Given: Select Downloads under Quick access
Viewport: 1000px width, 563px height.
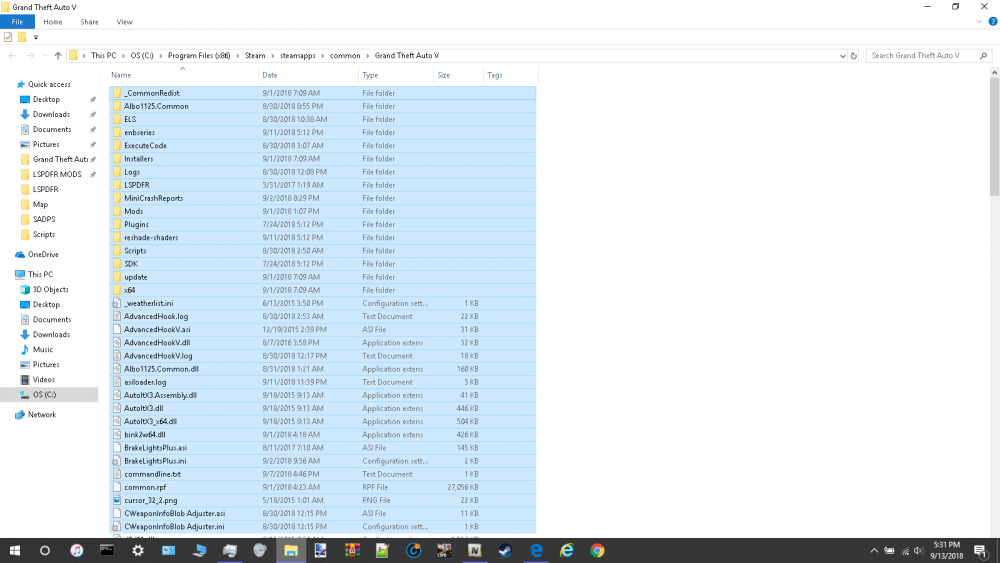Looking at the screenshot, I should click(51, 114).
